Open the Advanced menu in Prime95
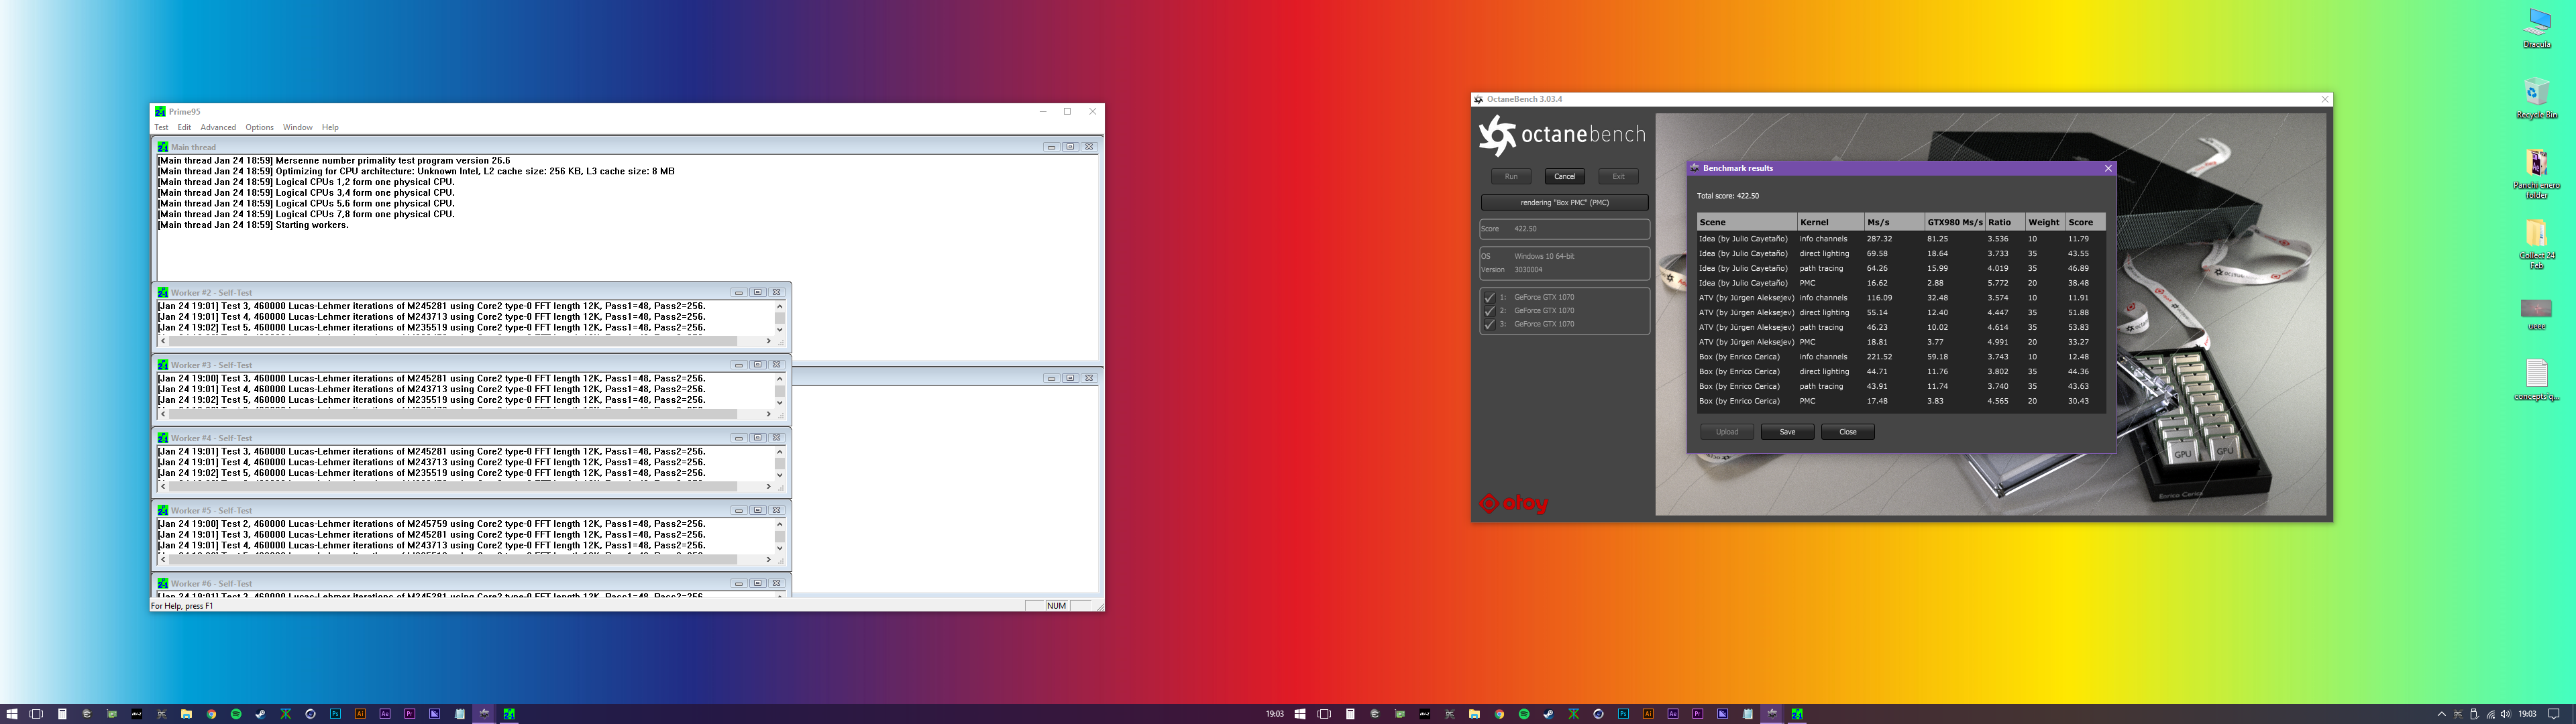The image size is (2576, 724). tap(218, 127)
